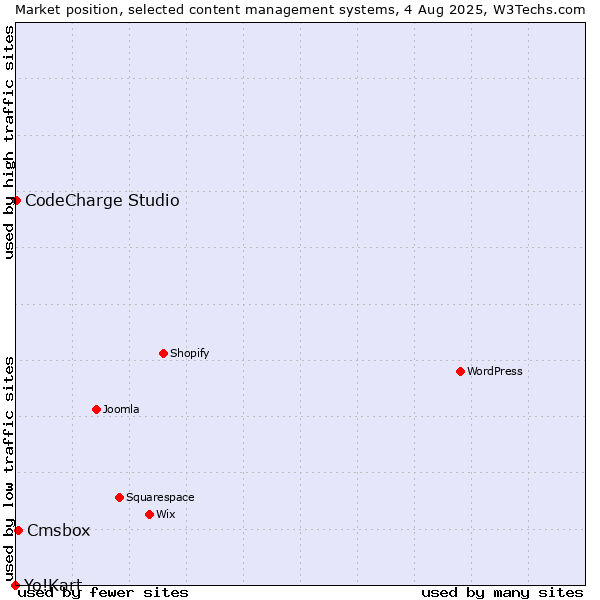
Task: Click the 'used by low traffic sites' axis label
Action: click(8, 469)
